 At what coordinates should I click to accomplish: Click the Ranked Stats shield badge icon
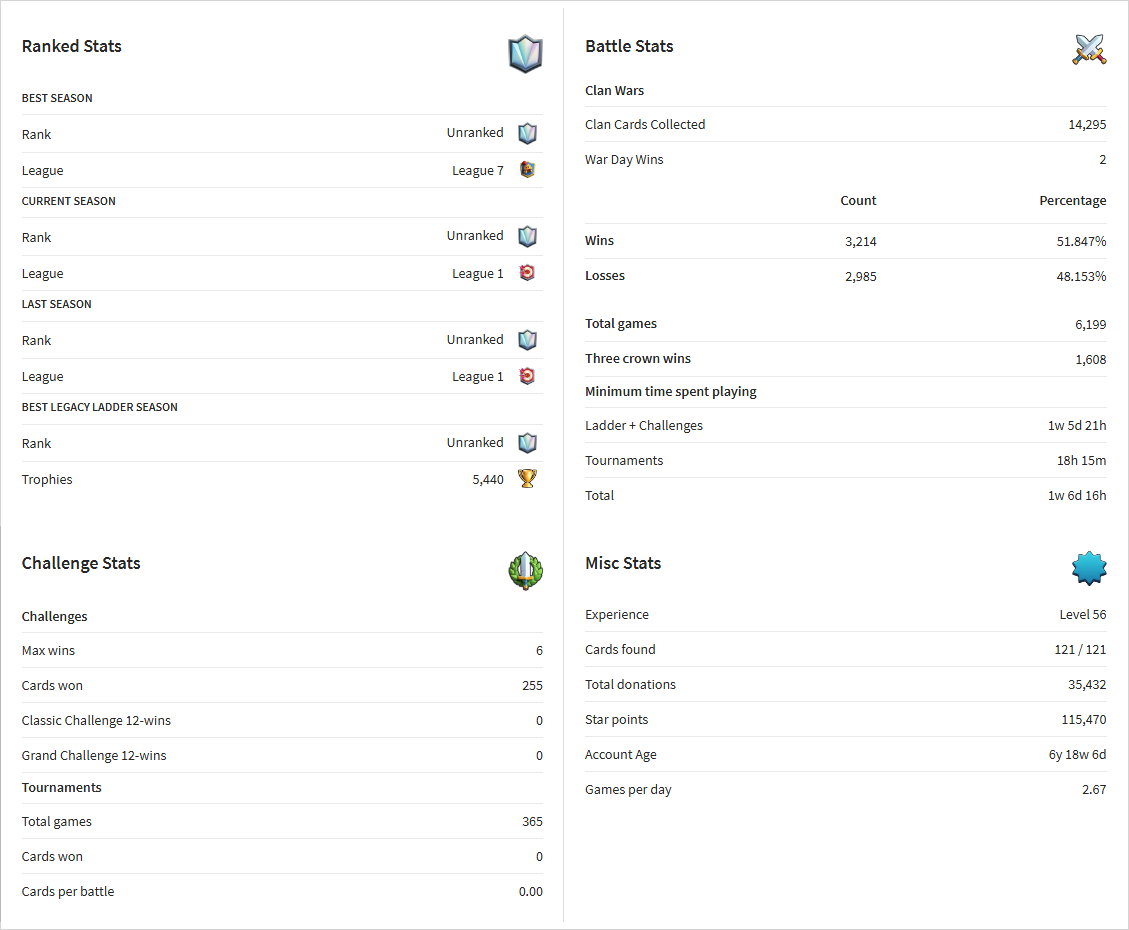click(x=526, y=54)
